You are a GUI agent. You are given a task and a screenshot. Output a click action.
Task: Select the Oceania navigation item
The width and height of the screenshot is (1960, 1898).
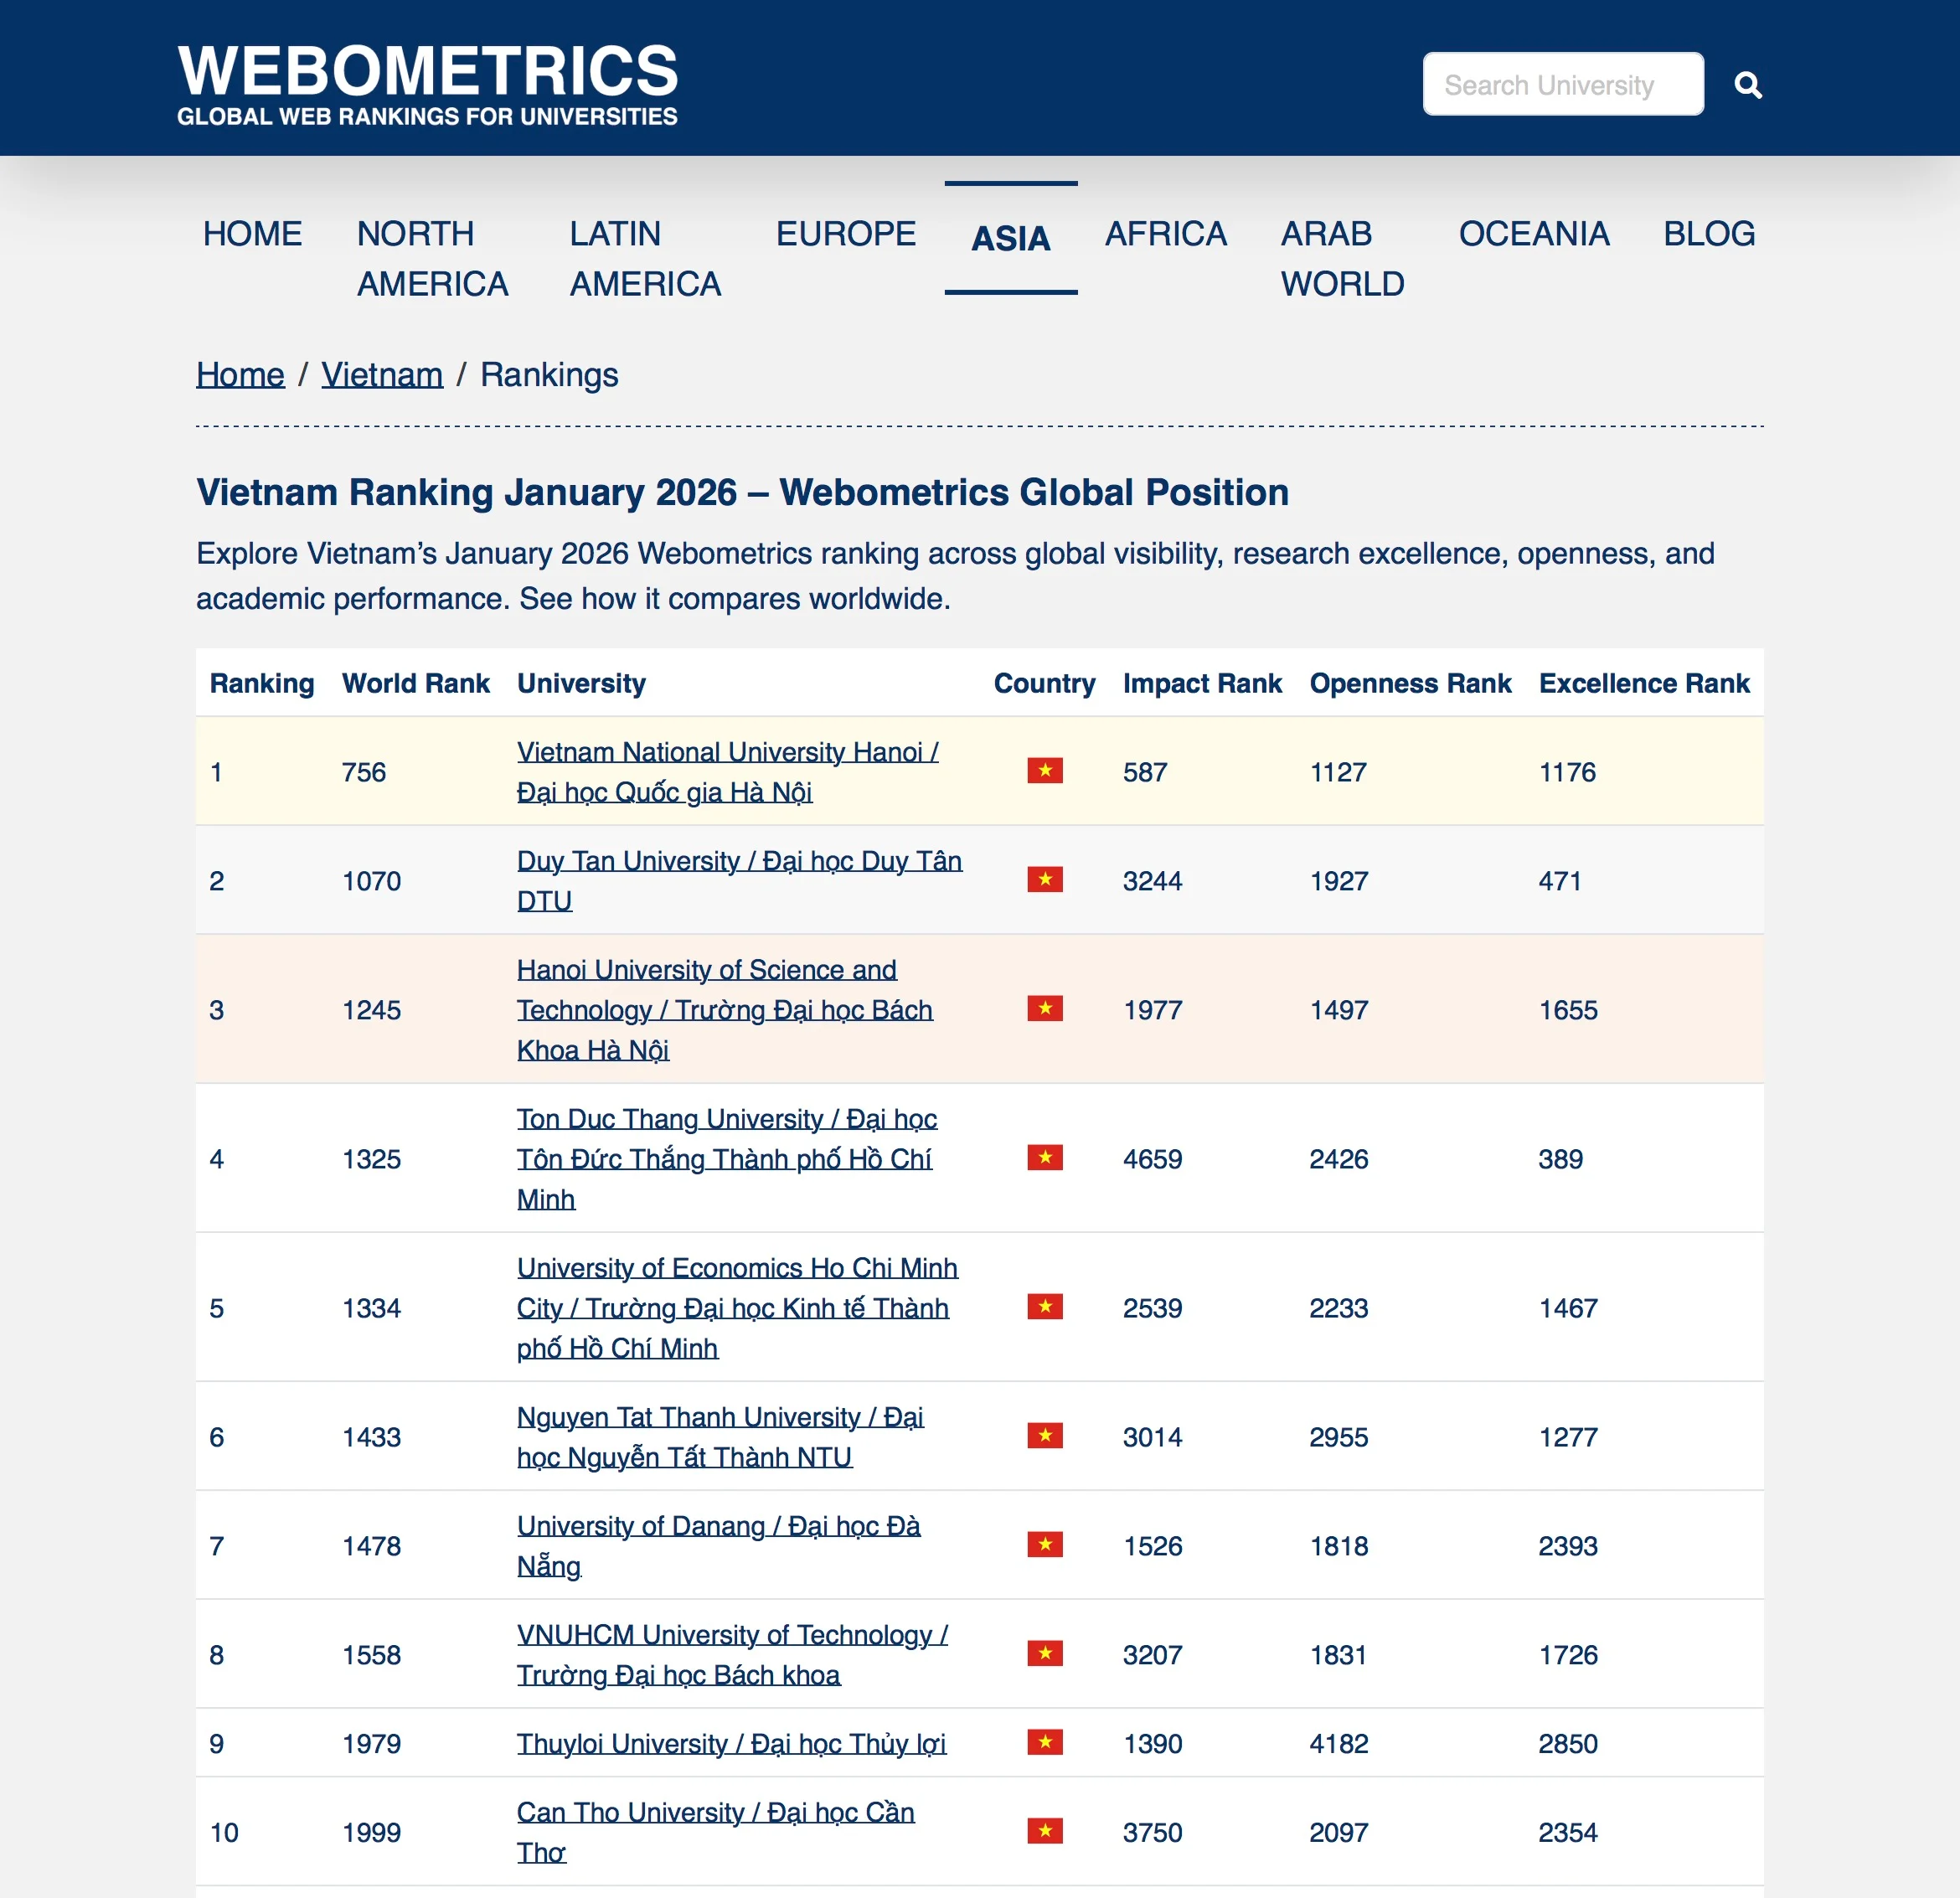pyautogui.click(x=1533, y=234)
